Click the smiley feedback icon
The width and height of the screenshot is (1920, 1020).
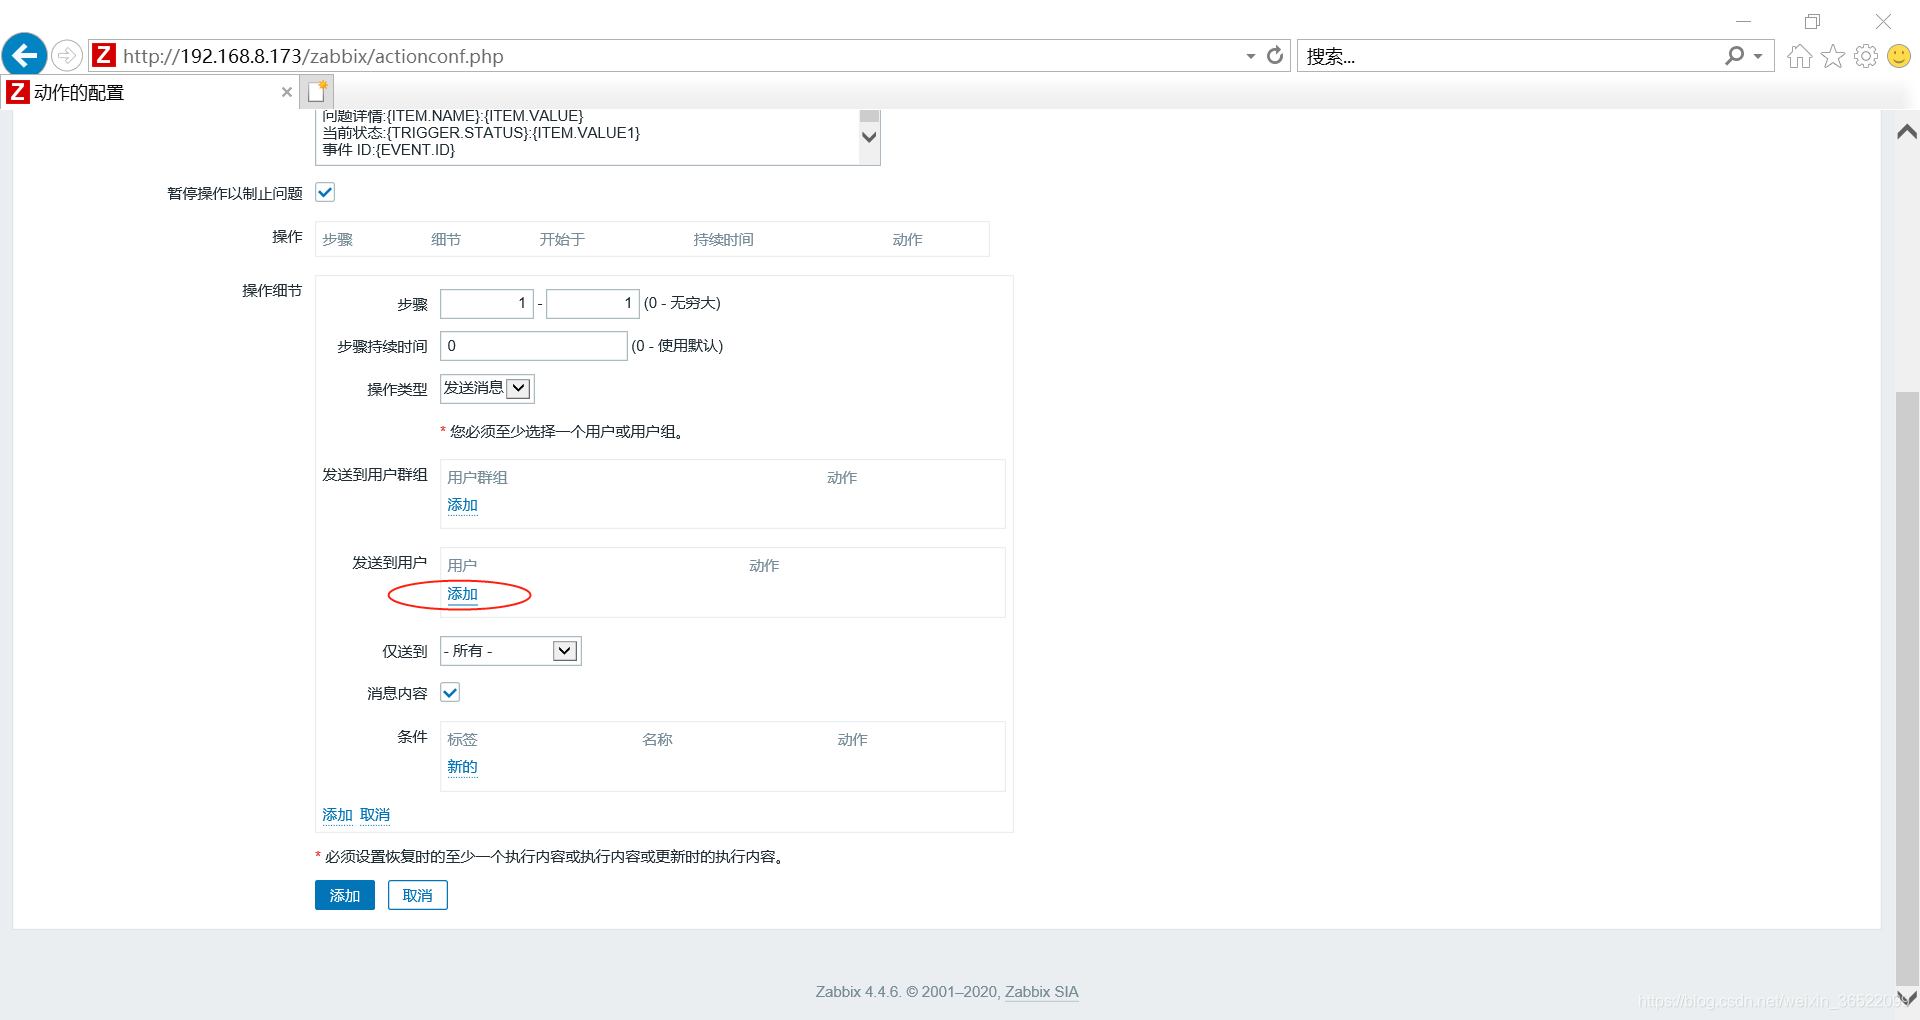tap(1899, 56)
